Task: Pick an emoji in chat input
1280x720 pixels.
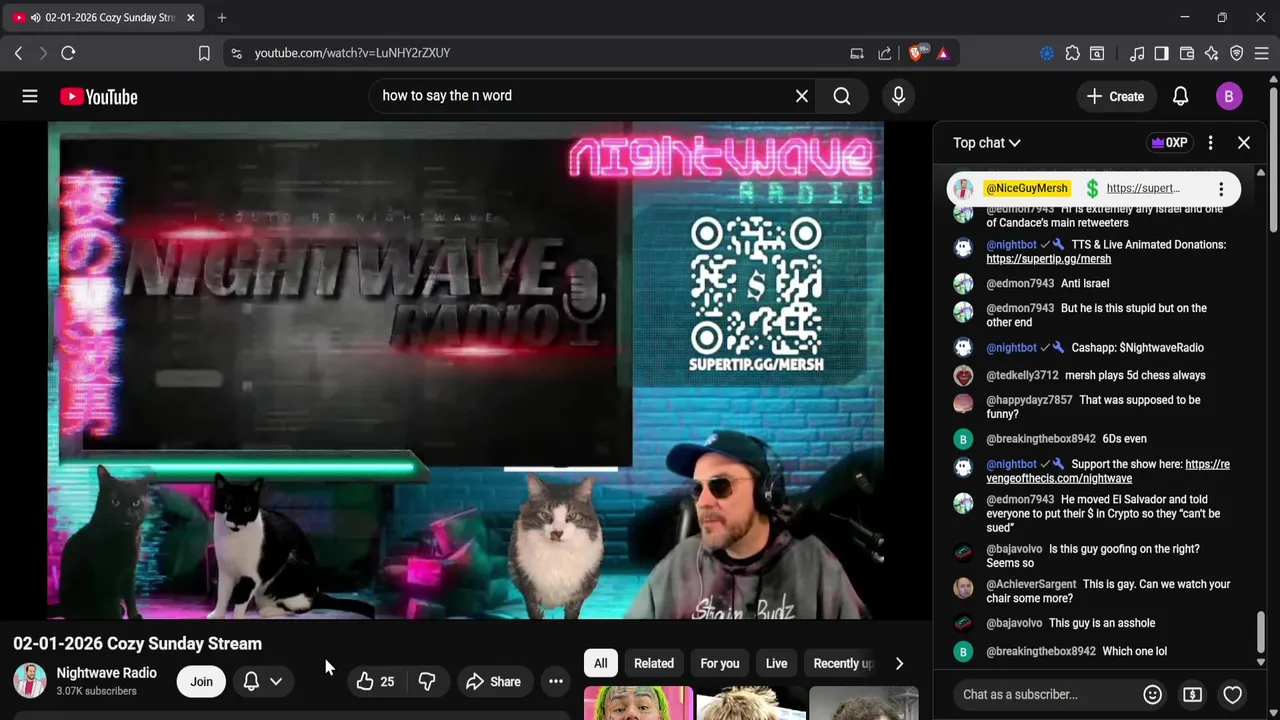Action: [1152, 694]
